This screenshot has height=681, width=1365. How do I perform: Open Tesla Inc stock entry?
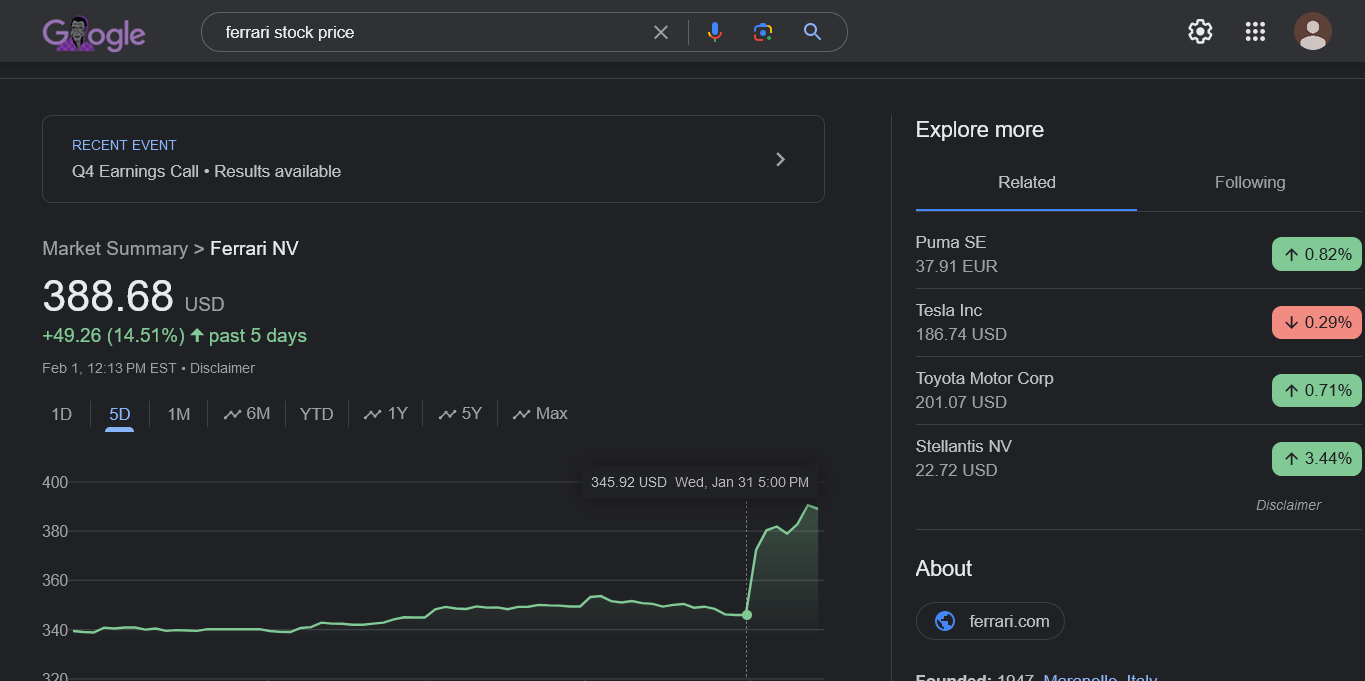[1139, 322]
